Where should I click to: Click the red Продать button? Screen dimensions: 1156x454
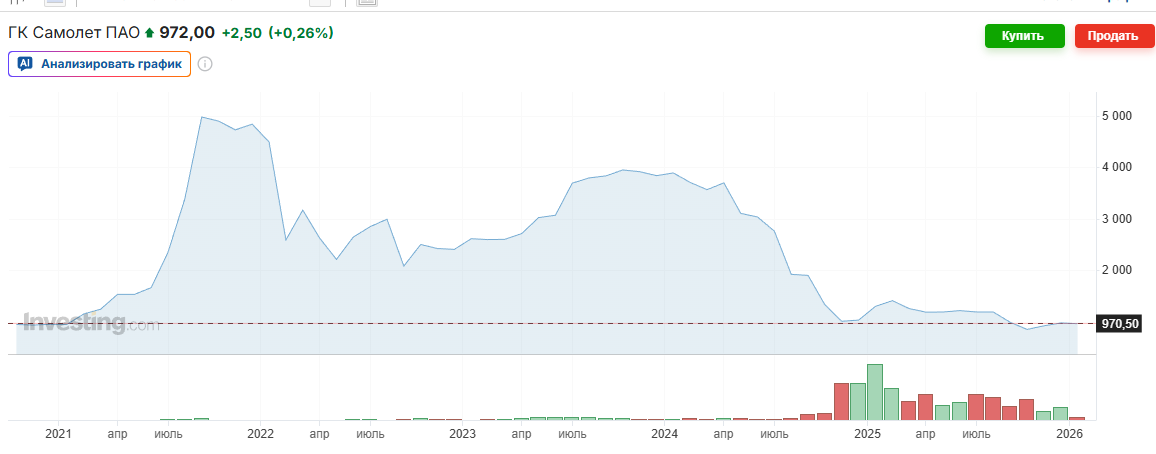pos(1113,36)
